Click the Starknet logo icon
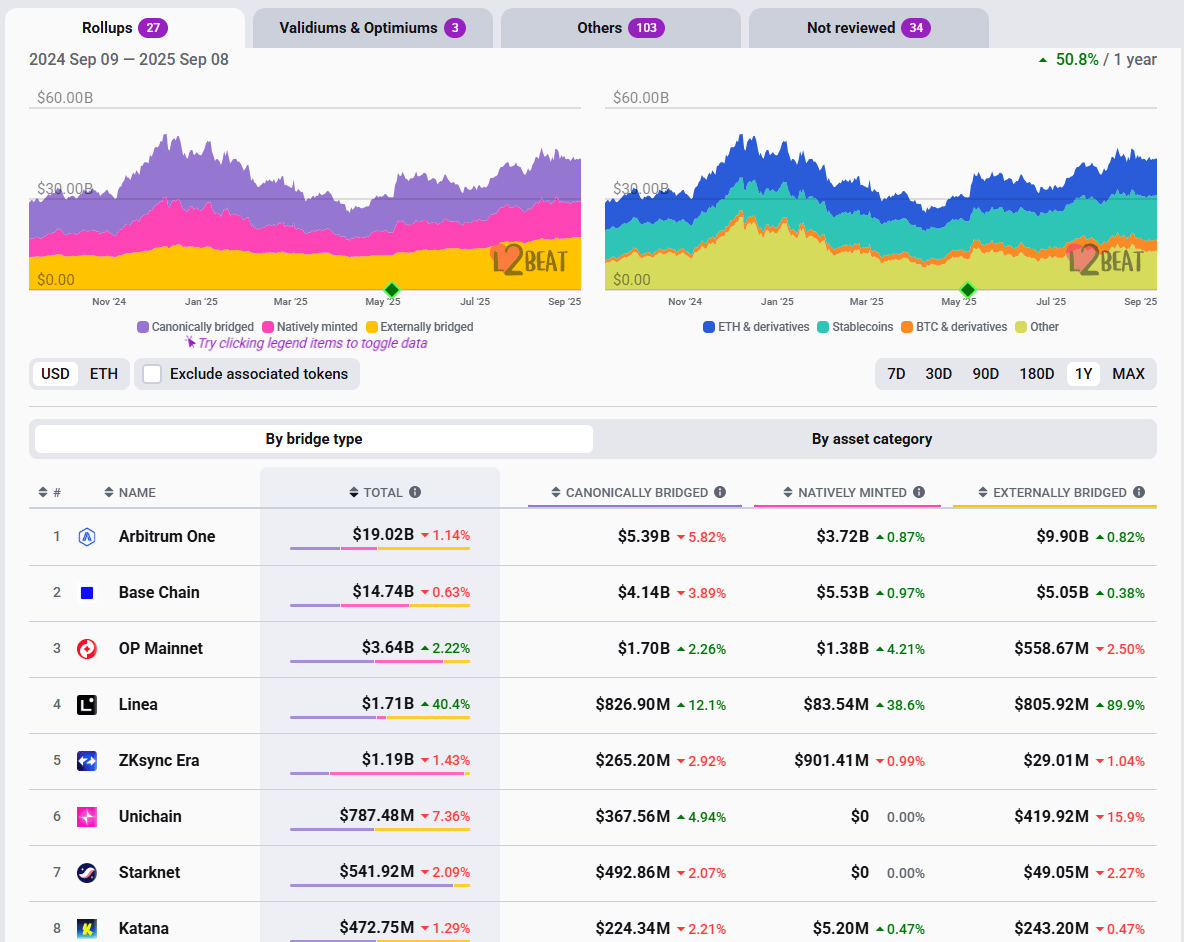This screenshot has height=942, width=1184. pos(87,873)
